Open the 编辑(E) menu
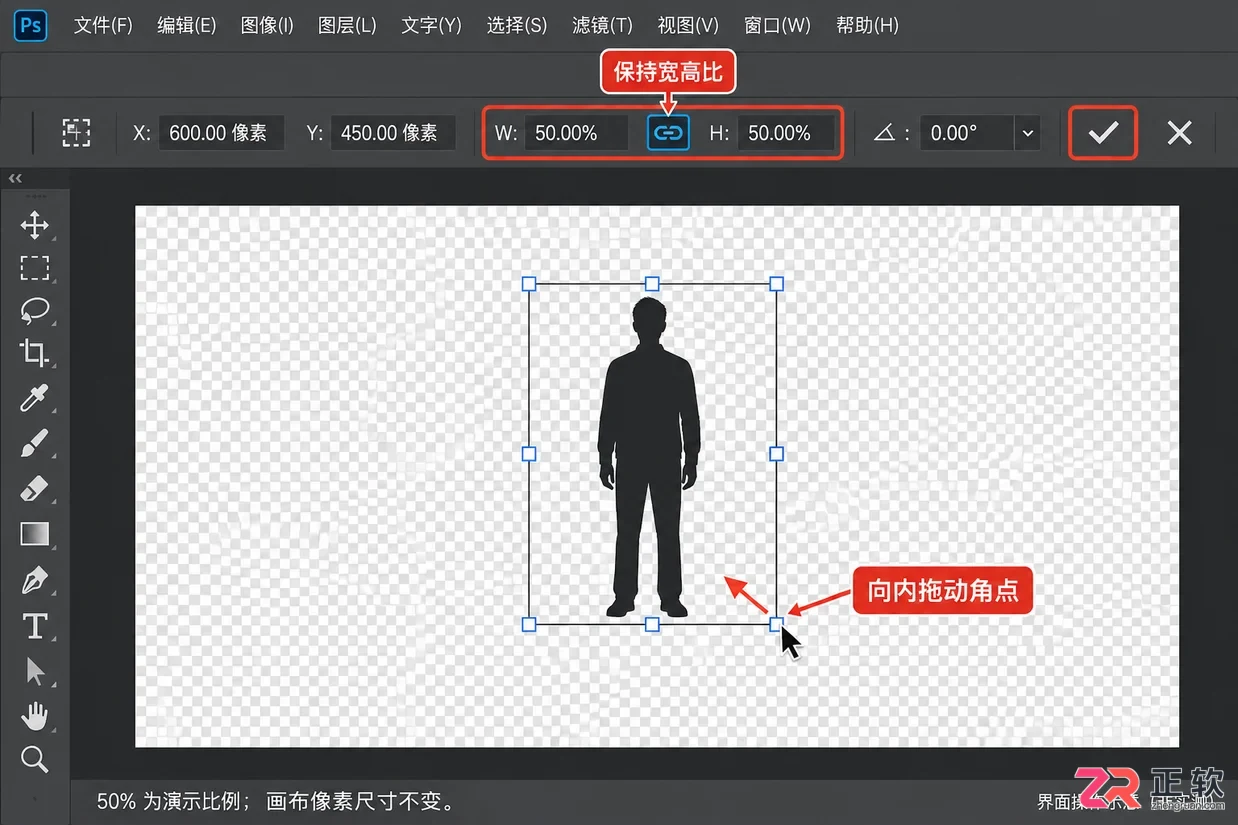The height and width of the screenshot is (825, 1238). [187, 25]
